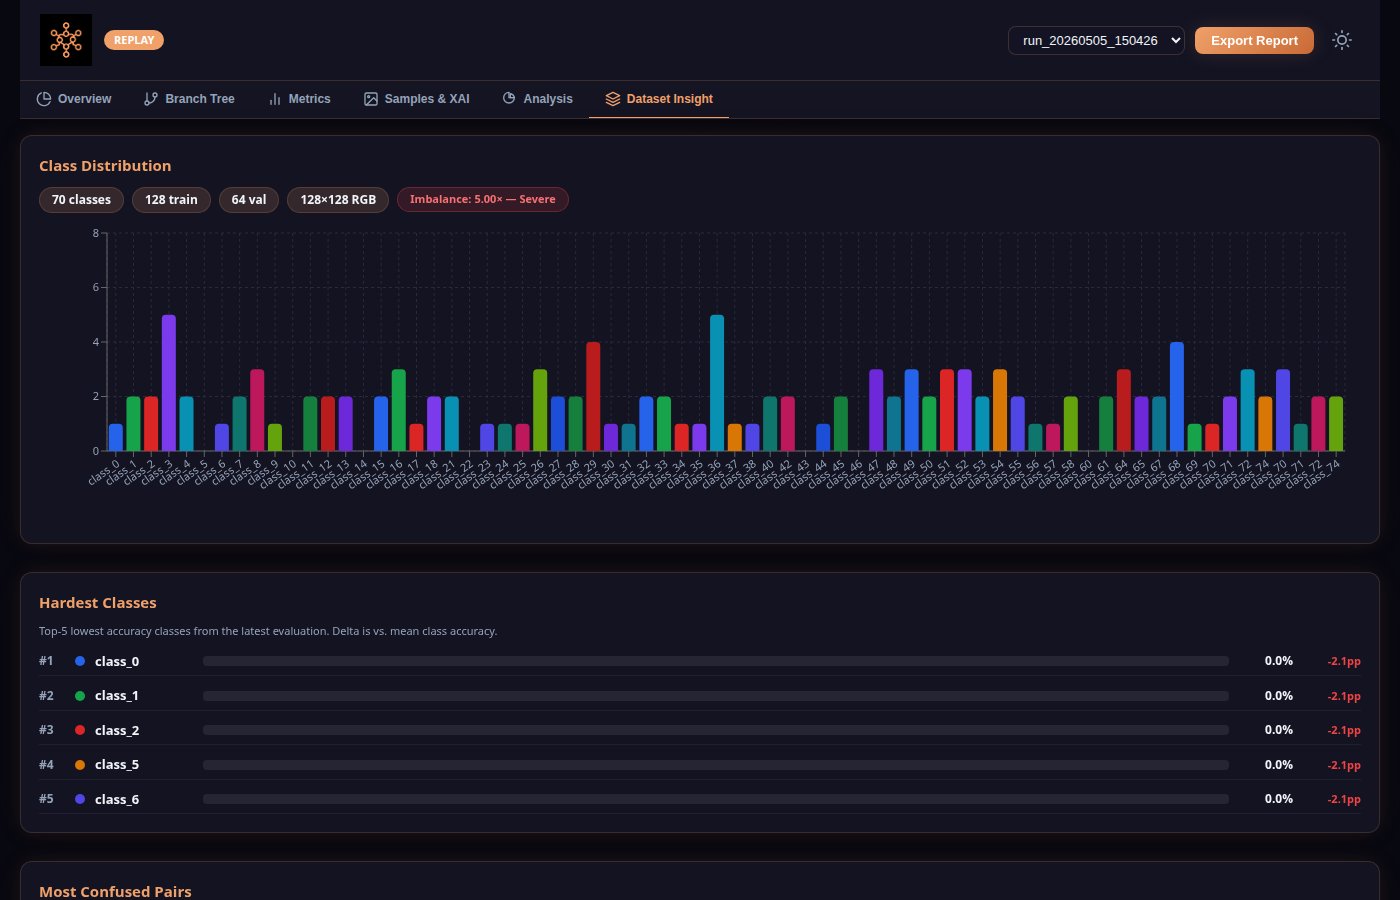Click the REPLAY badge
1400x900 pixels.
pyautogui.click(x=134, y=40)
